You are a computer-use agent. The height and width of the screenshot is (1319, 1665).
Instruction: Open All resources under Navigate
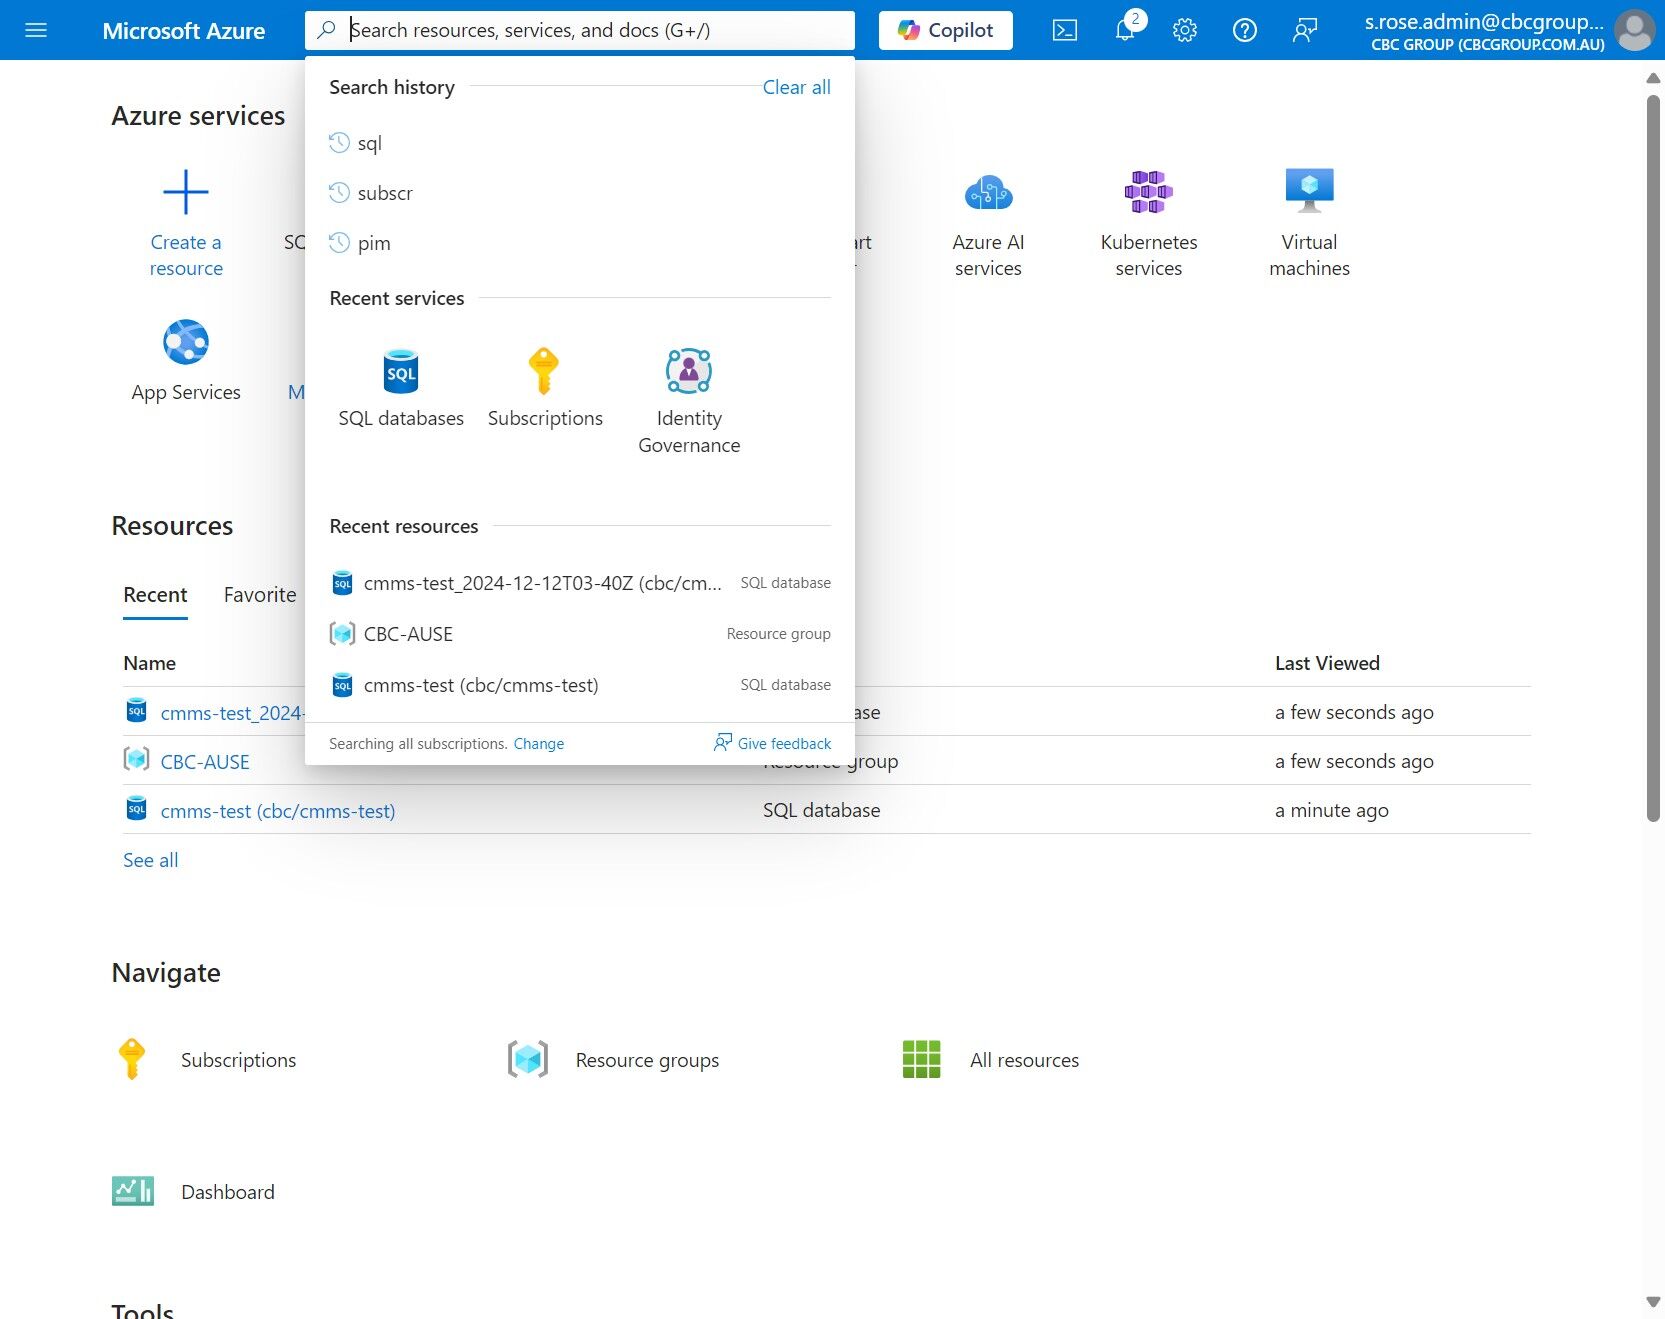990,1060
